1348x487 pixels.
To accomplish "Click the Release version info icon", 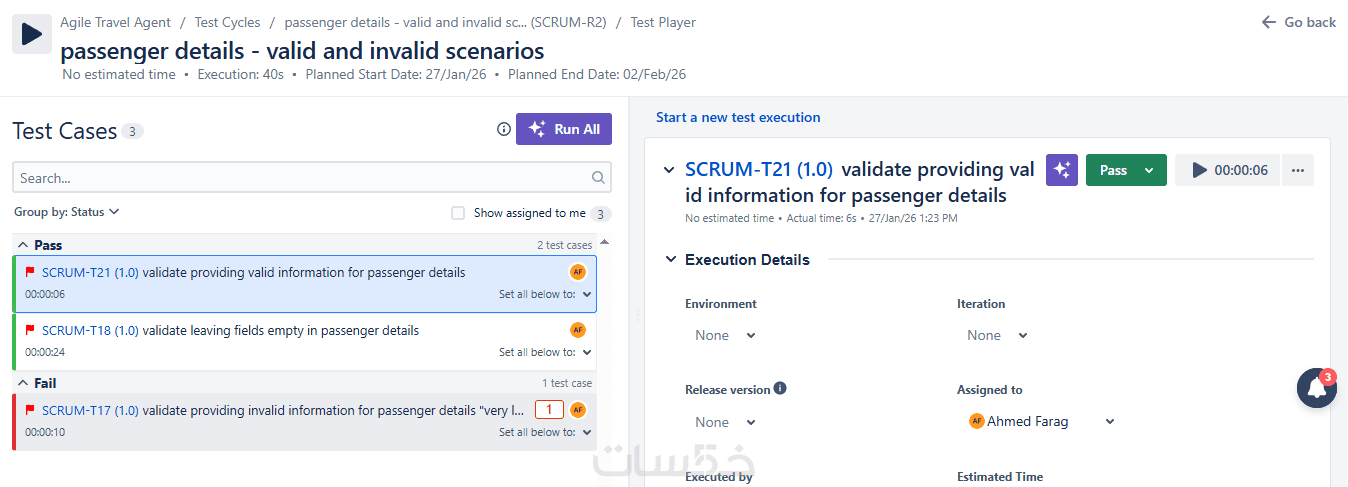I will tap(780, 388).
